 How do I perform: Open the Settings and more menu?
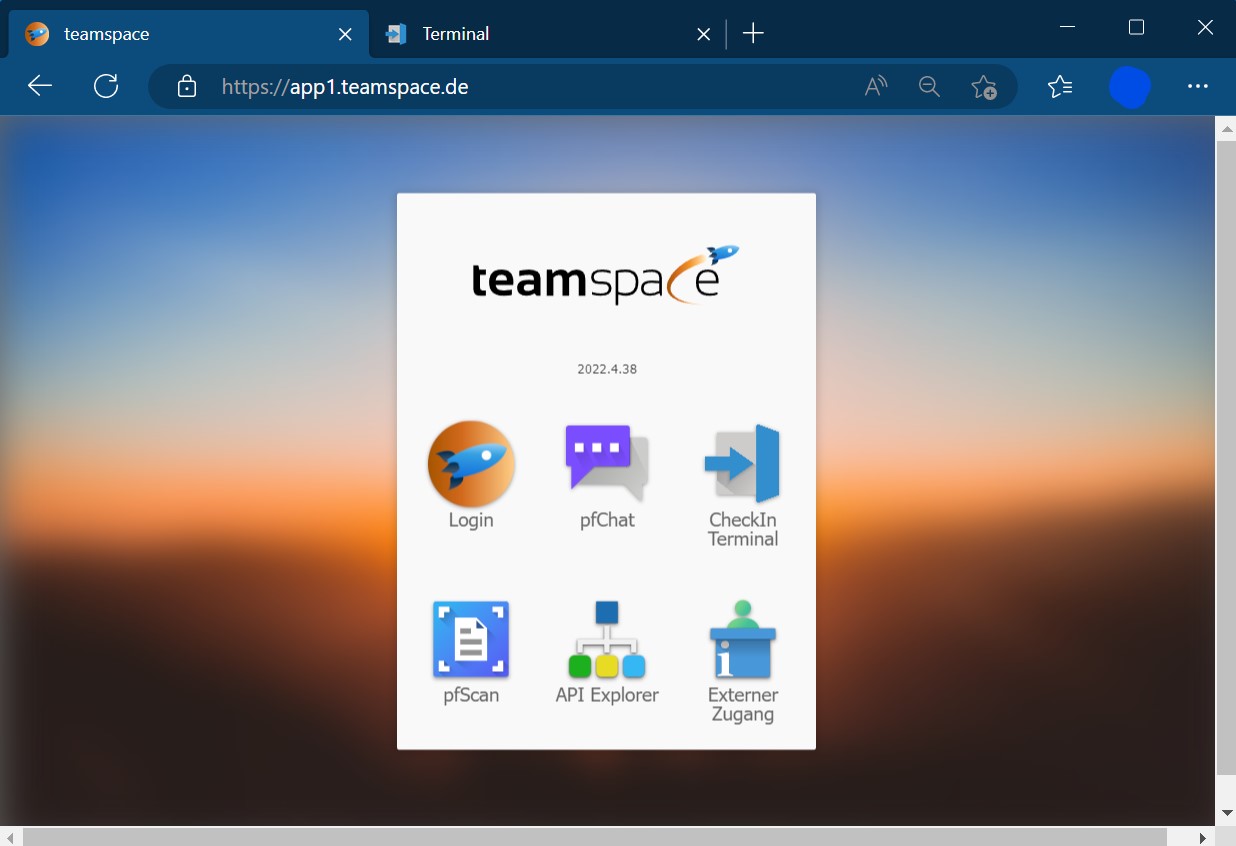[x=1198, y=87]
